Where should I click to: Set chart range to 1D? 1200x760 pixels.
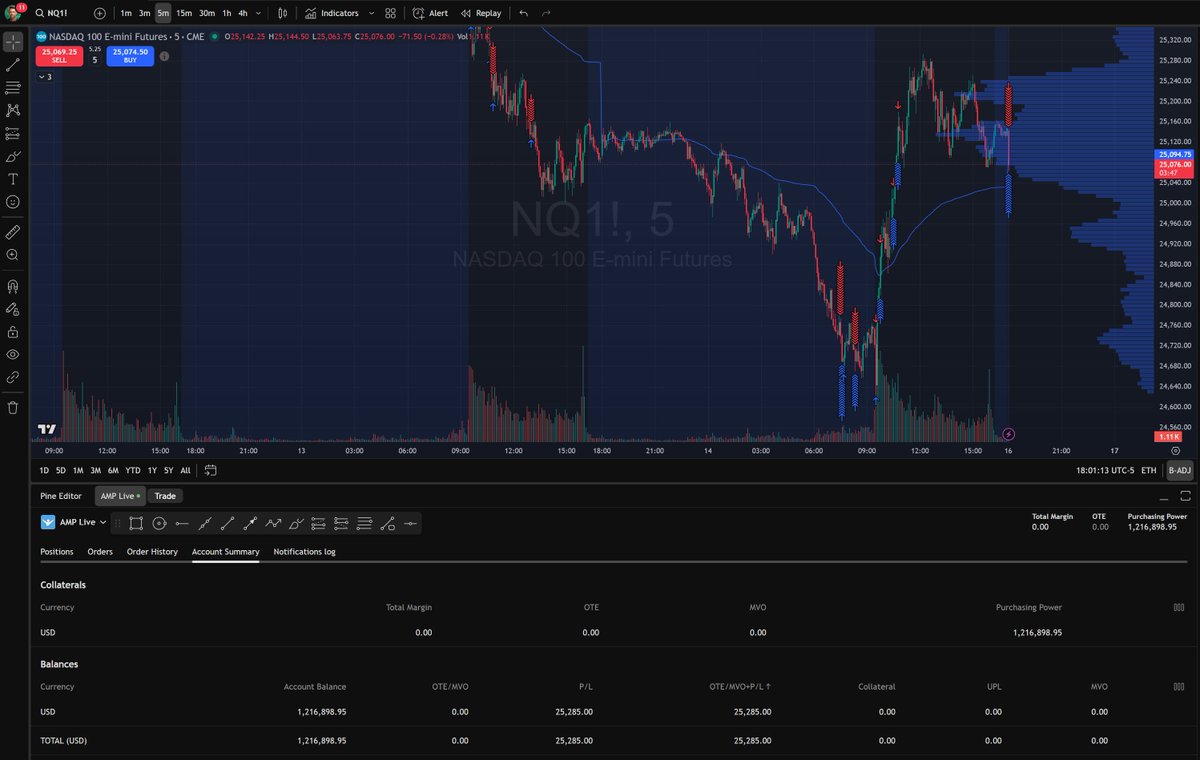[x=44, y=470]
